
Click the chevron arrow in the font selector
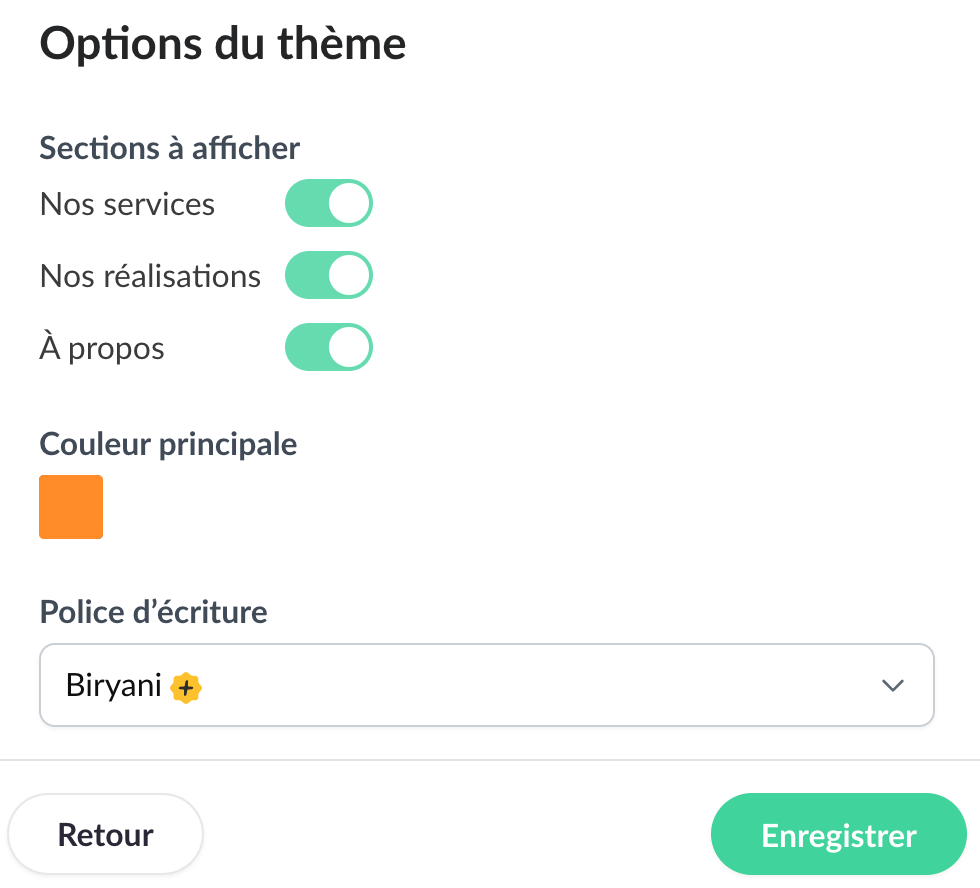[892, 685]
